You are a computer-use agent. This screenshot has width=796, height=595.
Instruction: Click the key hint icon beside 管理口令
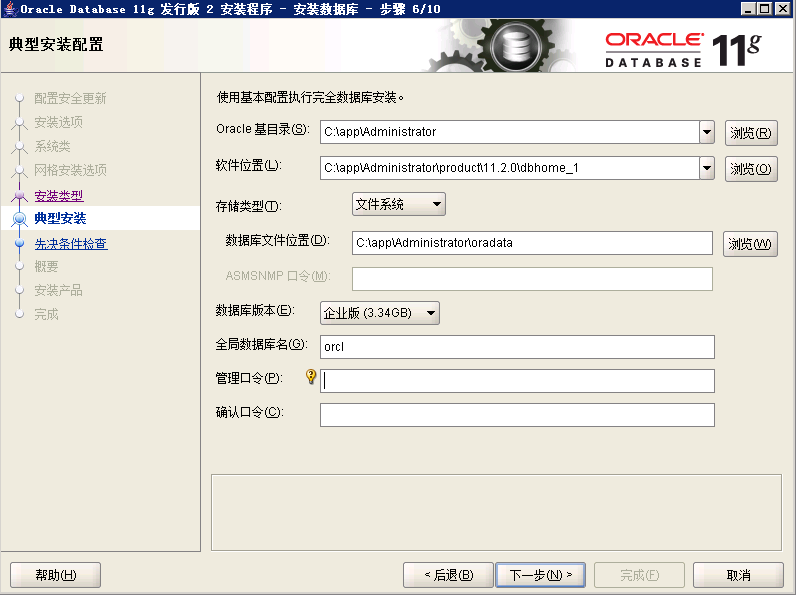tap(311, 377)
